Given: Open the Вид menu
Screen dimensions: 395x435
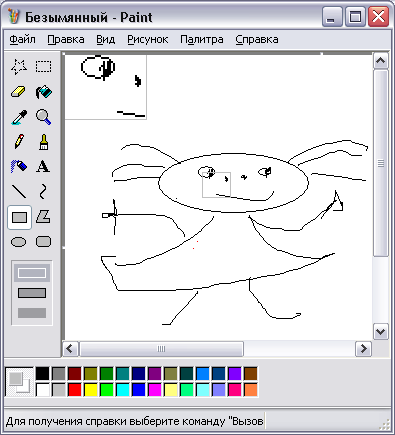Looking at the screenshot, I should coord(106,39).
